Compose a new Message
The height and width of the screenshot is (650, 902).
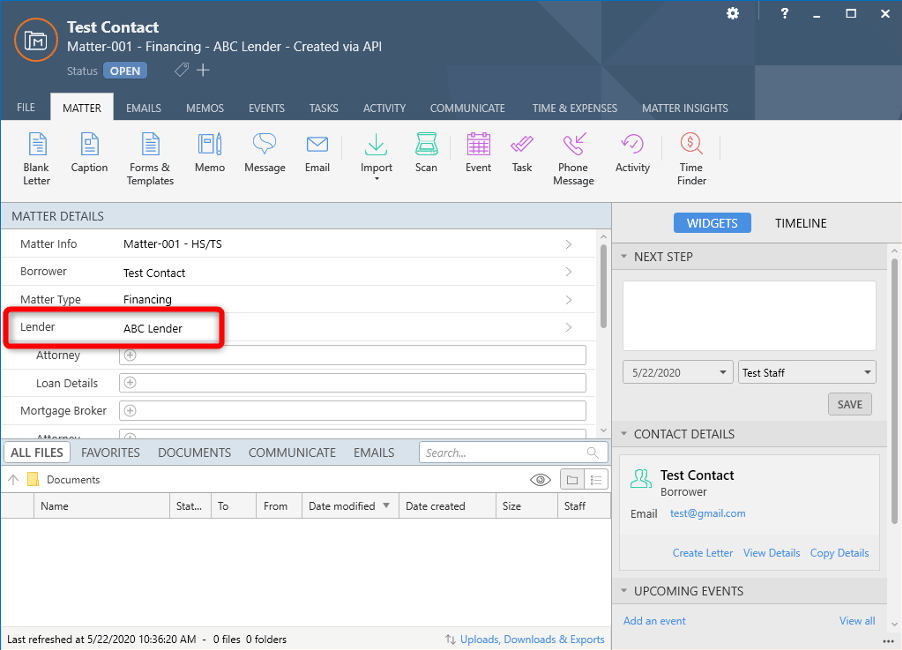265,152
